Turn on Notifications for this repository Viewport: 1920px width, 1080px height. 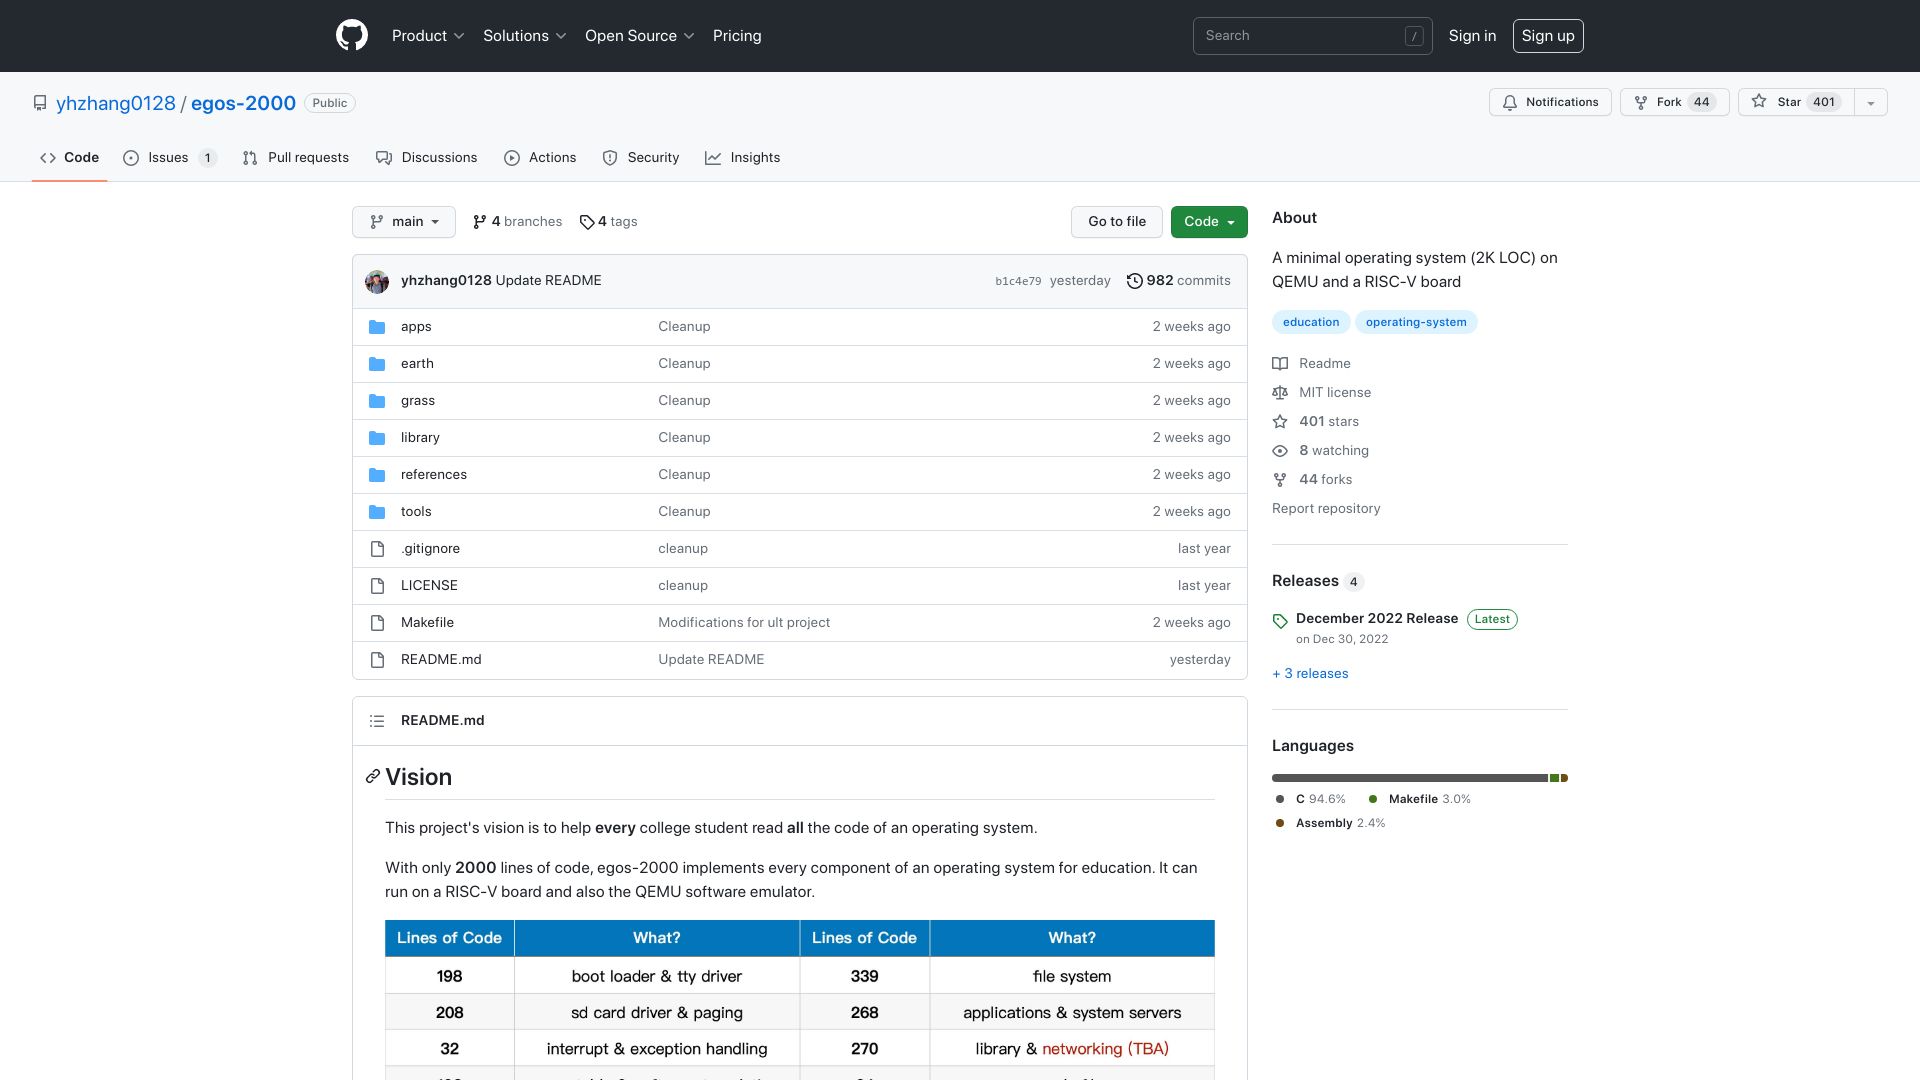tap(1550, 102)
